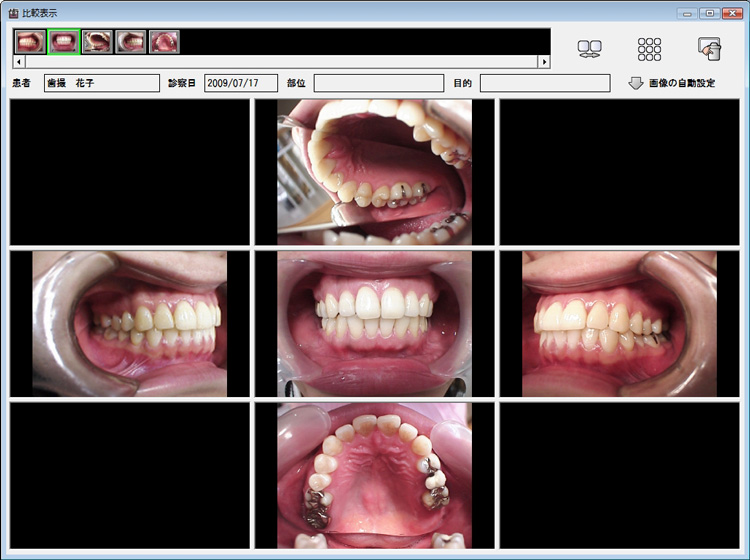750x560 pixels.
Task: Click the empty bottom-right image cell
Action: (619, 475)
